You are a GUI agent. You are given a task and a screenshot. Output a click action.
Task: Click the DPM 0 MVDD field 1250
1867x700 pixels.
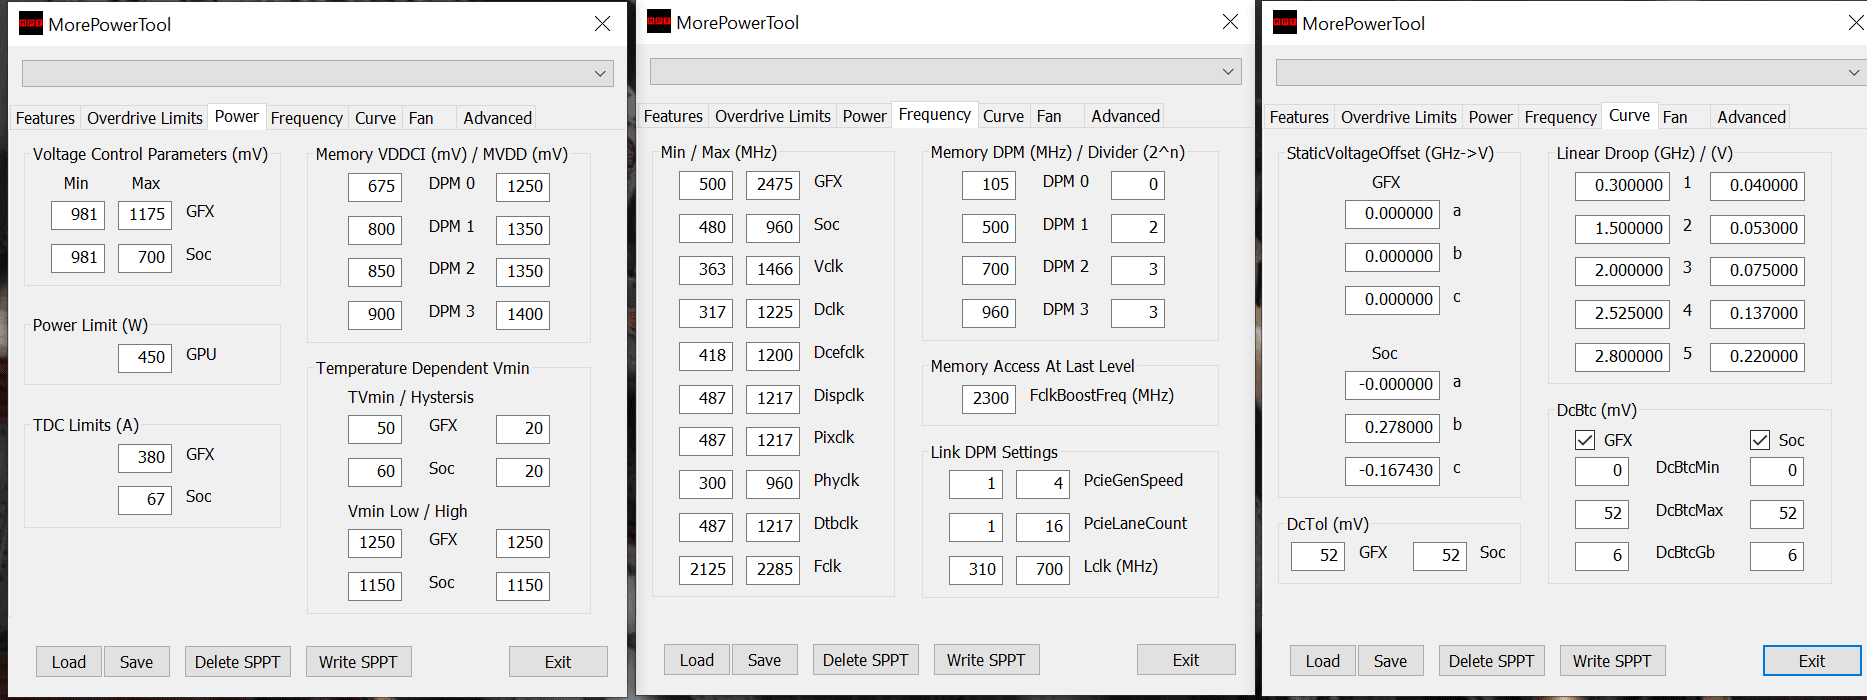coord(523,186)
